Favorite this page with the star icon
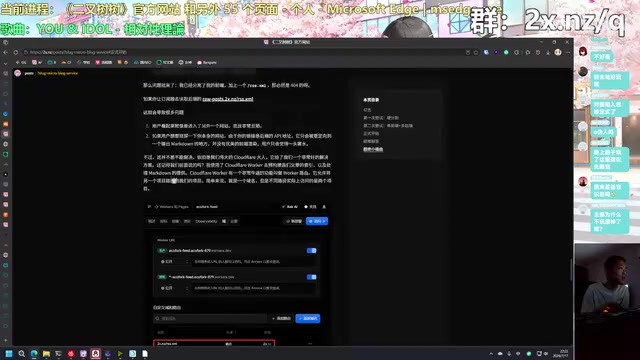The width and height of the screenshot is (640, 360). [476, 52]
